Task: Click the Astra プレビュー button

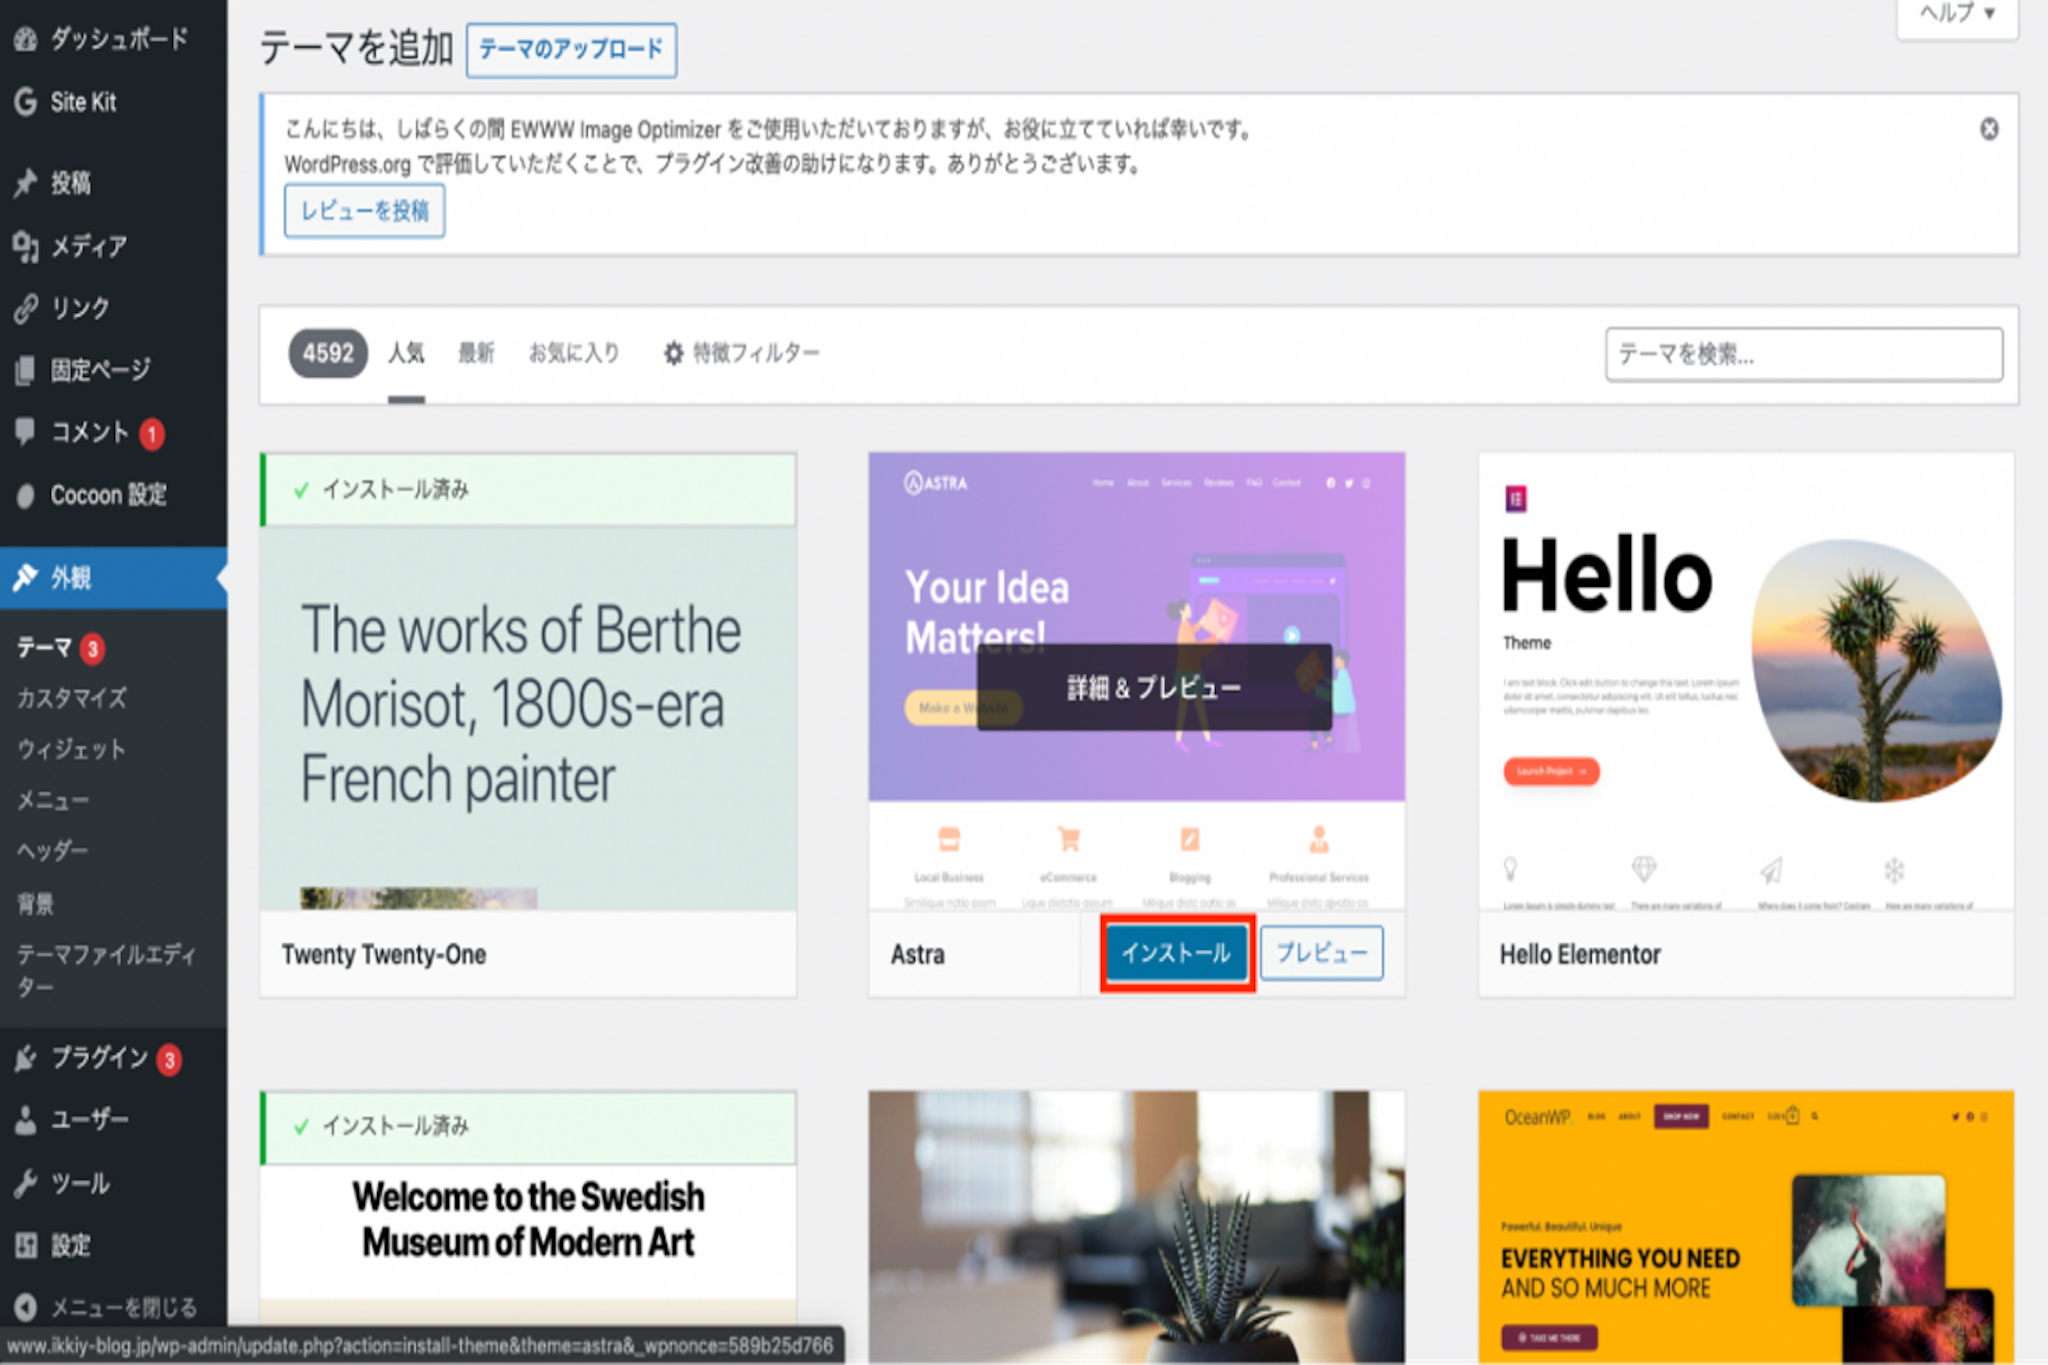Action: coord(1321,953)
